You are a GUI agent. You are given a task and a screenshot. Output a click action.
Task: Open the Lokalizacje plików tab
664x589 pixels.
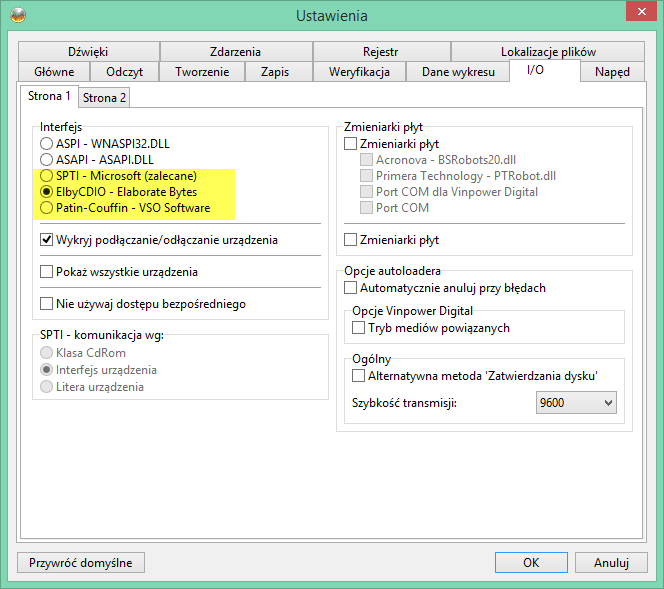[548, 52]
